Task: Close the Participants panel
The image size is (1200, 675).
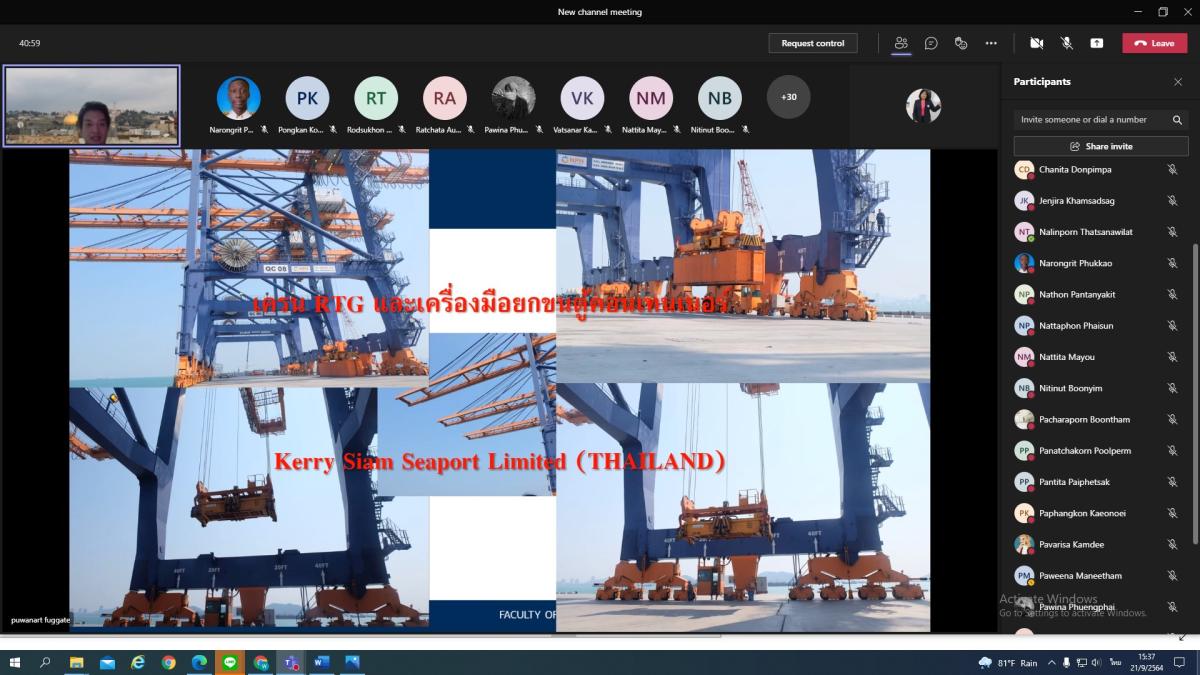Action: (x=1178, y=82)
